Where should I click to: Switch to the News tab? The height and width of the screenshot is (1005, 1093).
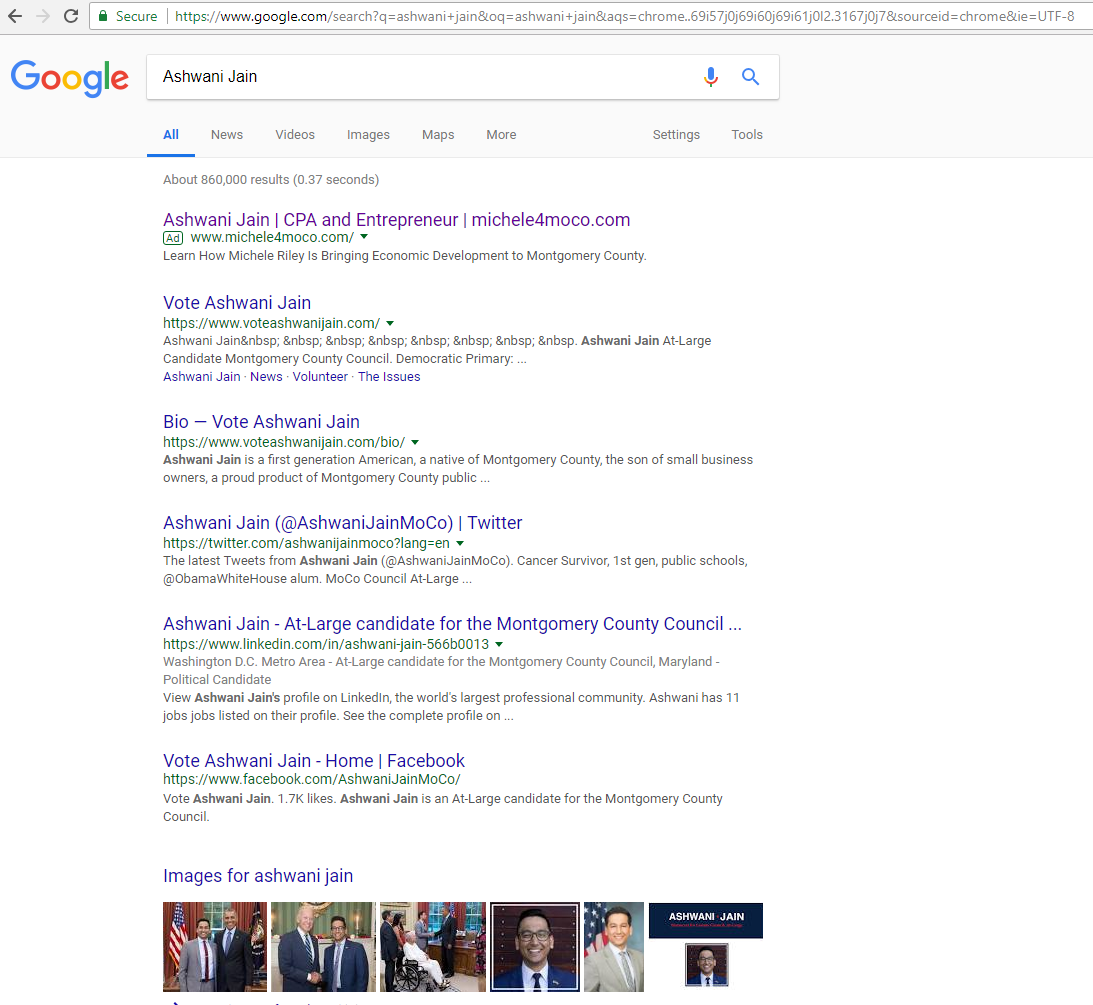tap(227, 135)
